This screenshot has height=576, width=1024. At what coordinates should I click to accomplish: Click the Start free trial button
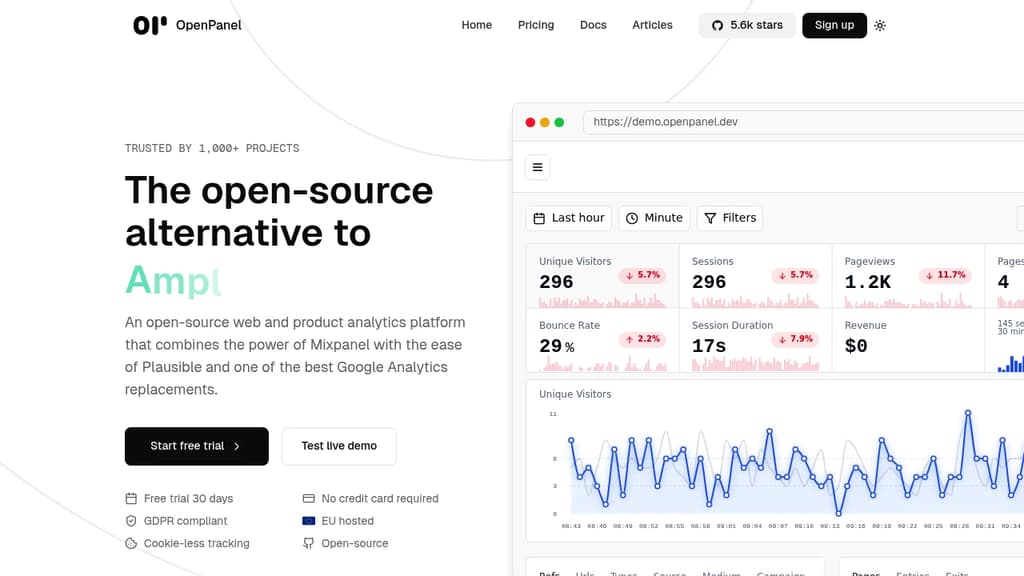pyautogui.click(x=196, y=446)
